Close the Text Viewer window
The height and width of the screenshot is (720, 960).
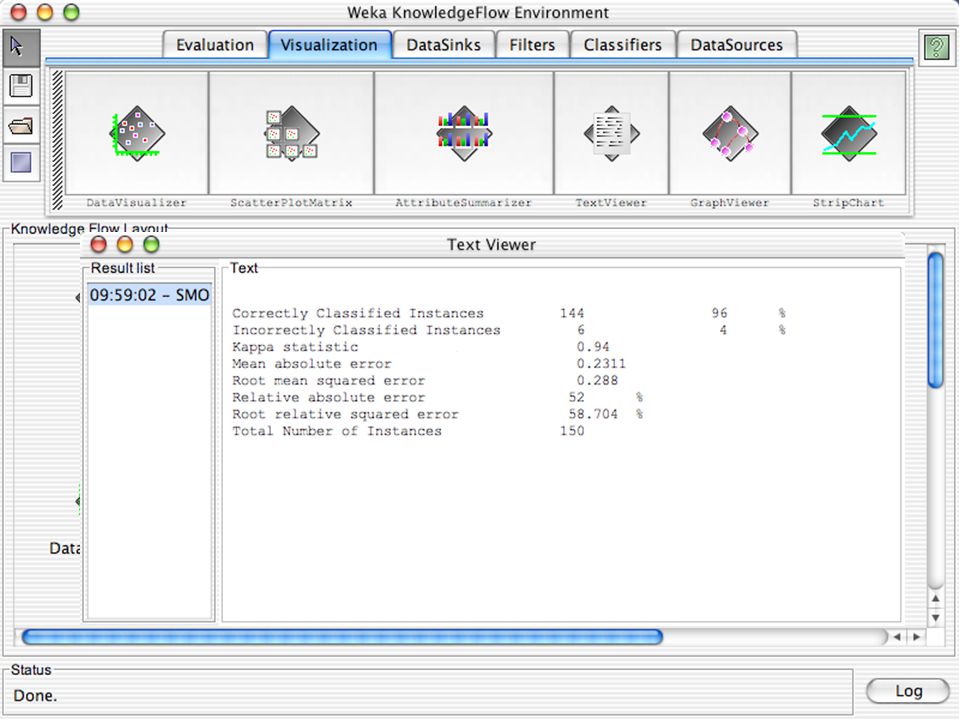tap(99, 245)
